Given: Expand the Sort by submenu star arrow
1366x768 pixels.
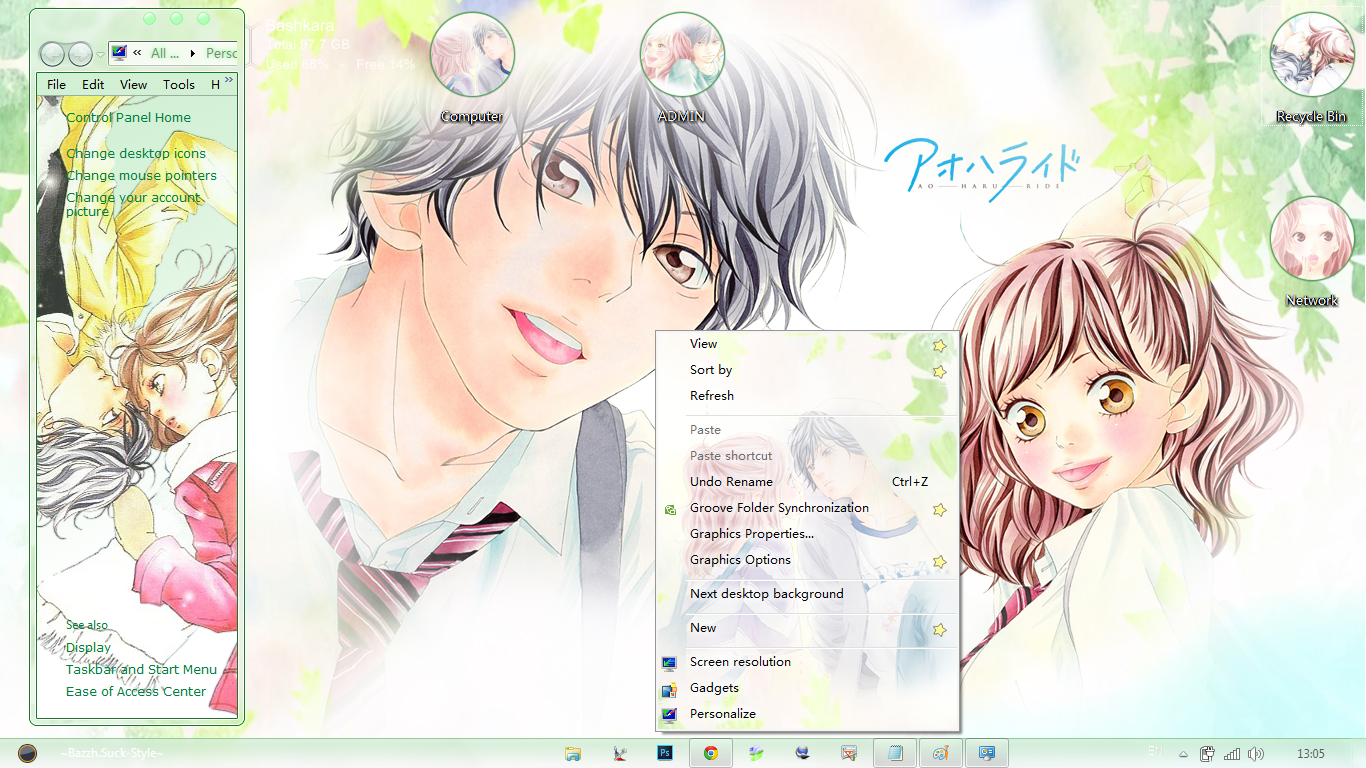Looking at the screenshot, I should (939, 371).
